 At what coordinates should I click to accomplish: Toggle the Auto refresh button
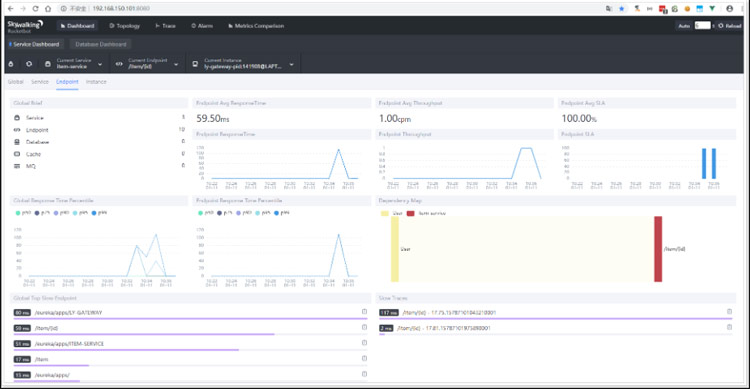(684, 26)
